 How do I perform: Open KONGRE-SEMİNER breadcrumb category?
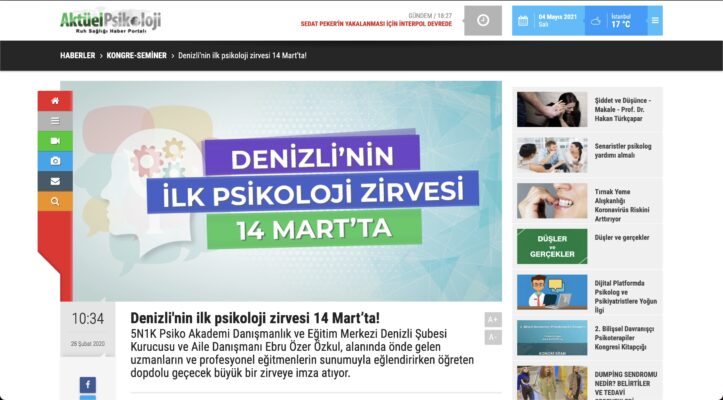point(136,55)
